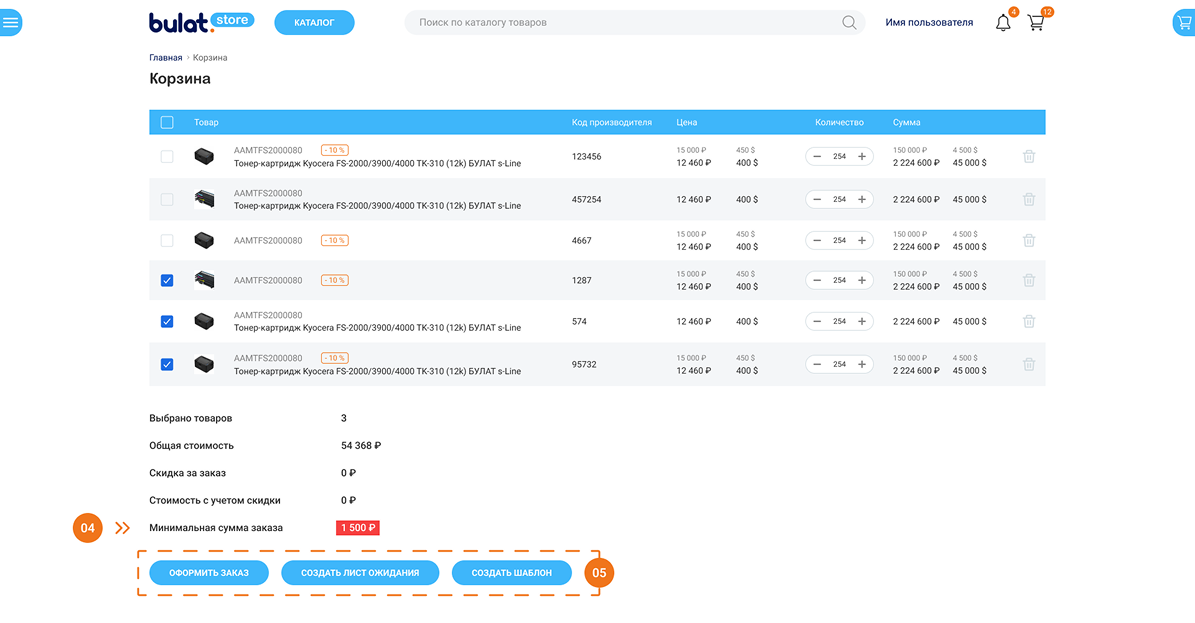Delete the row with manufacturer code 4667
Image resolution: width=1195 pixels, height=623 pixels.
(x=1028, y=241)
